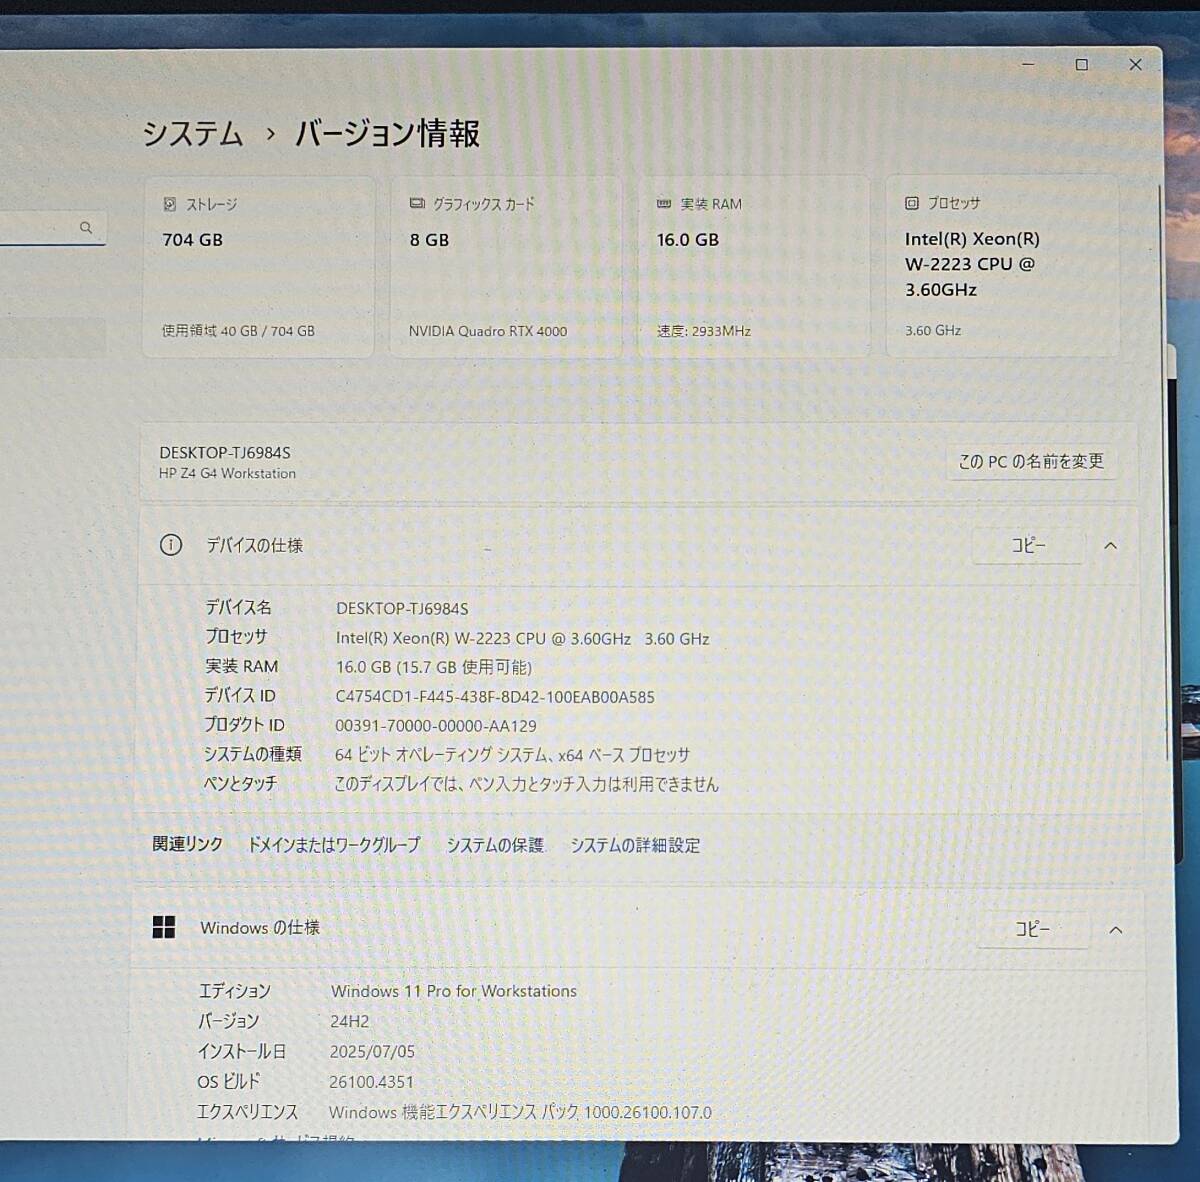Click the RAM icon on the 実装 RAM card

coord(664,204)
